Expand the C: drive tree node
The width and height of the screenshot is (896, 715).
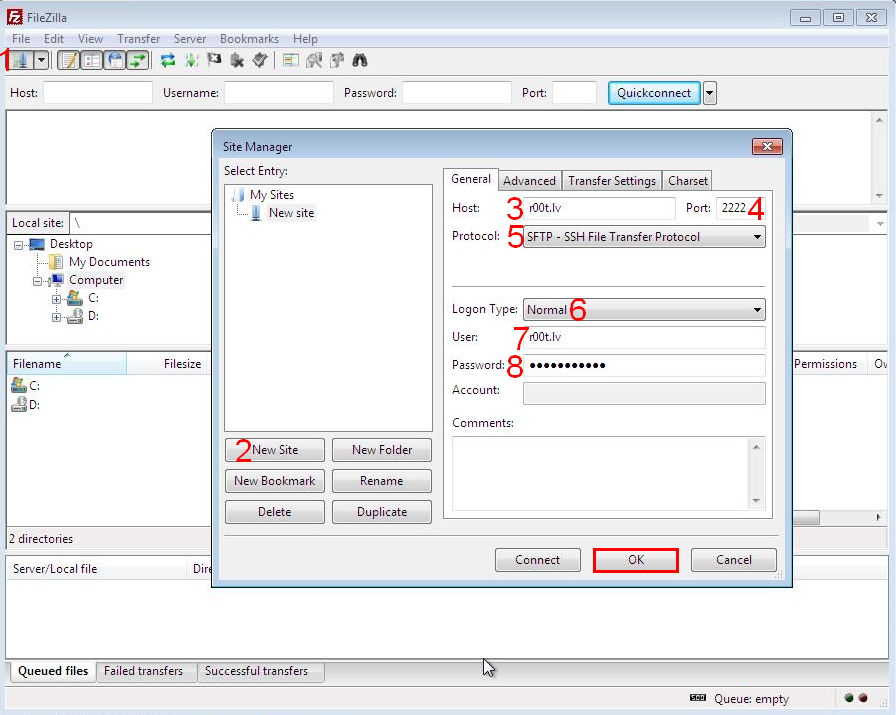pos(57,298)
